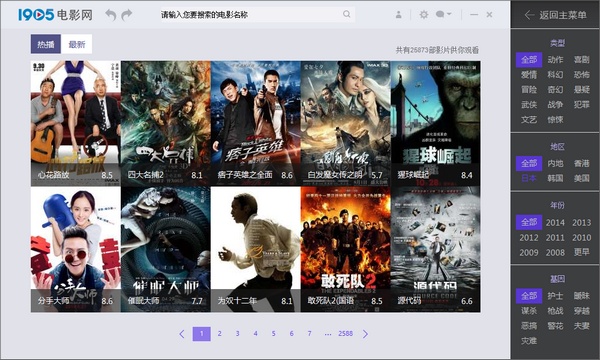Open 白发魔女传之明 movie poster
The width and height of the screenshot is (600, 360).
pyautogui.click(x=346, y=123)
